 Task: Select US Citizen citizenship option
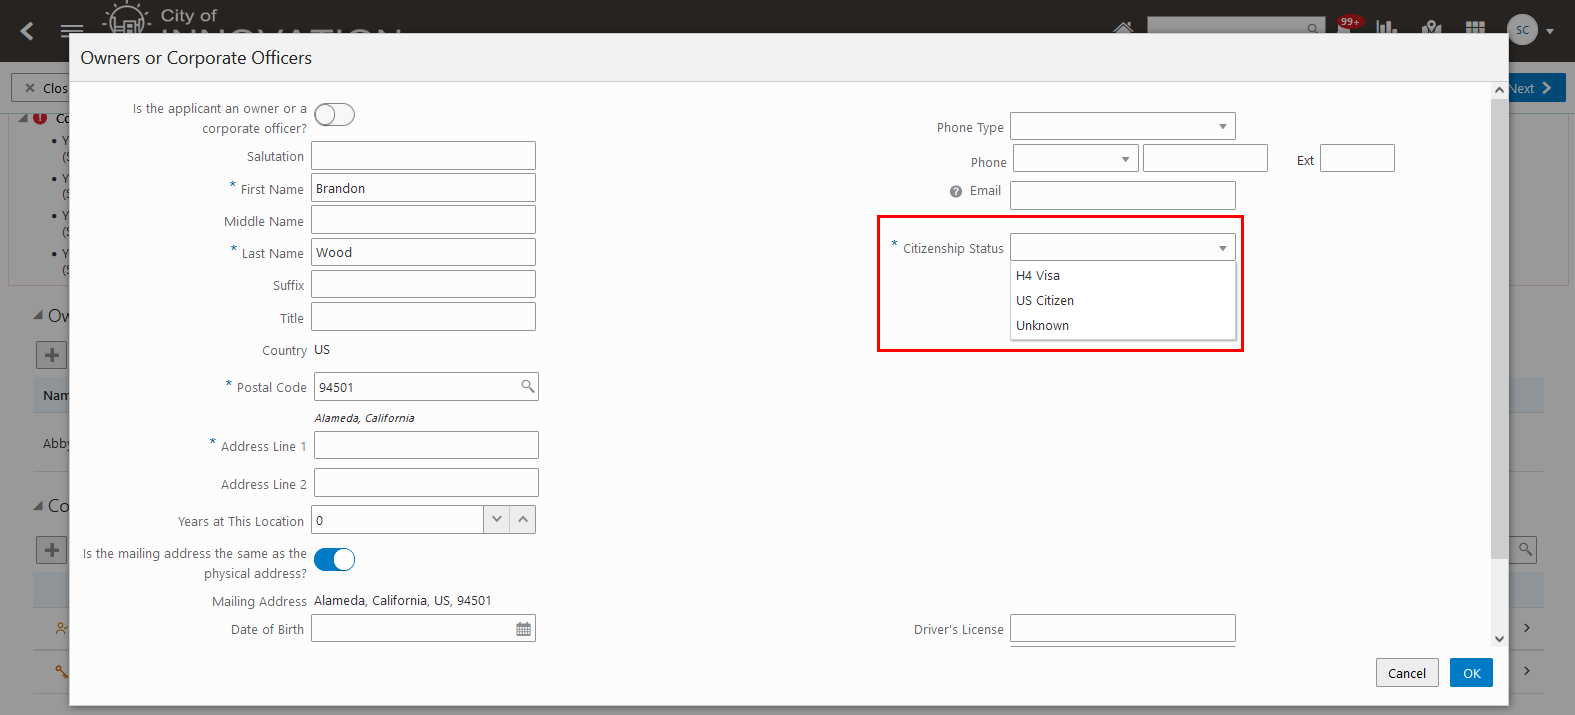[x=1123, y=300]
